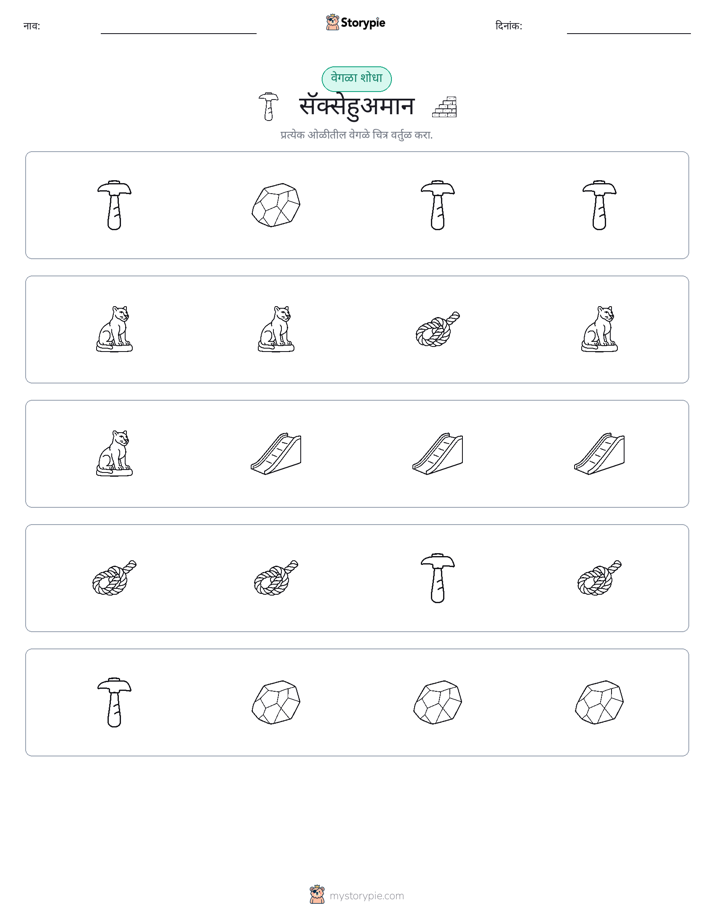
Task: Click the cat statue in the third row
Action: (x=114, y=453)
